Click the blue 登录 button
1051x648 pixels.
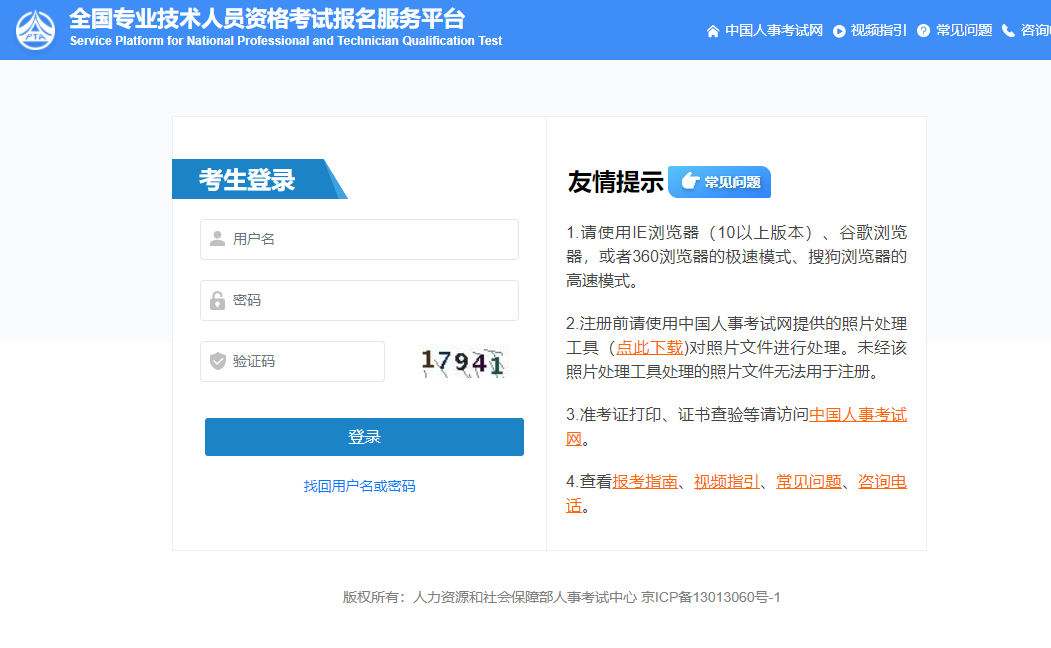point(364,437)
